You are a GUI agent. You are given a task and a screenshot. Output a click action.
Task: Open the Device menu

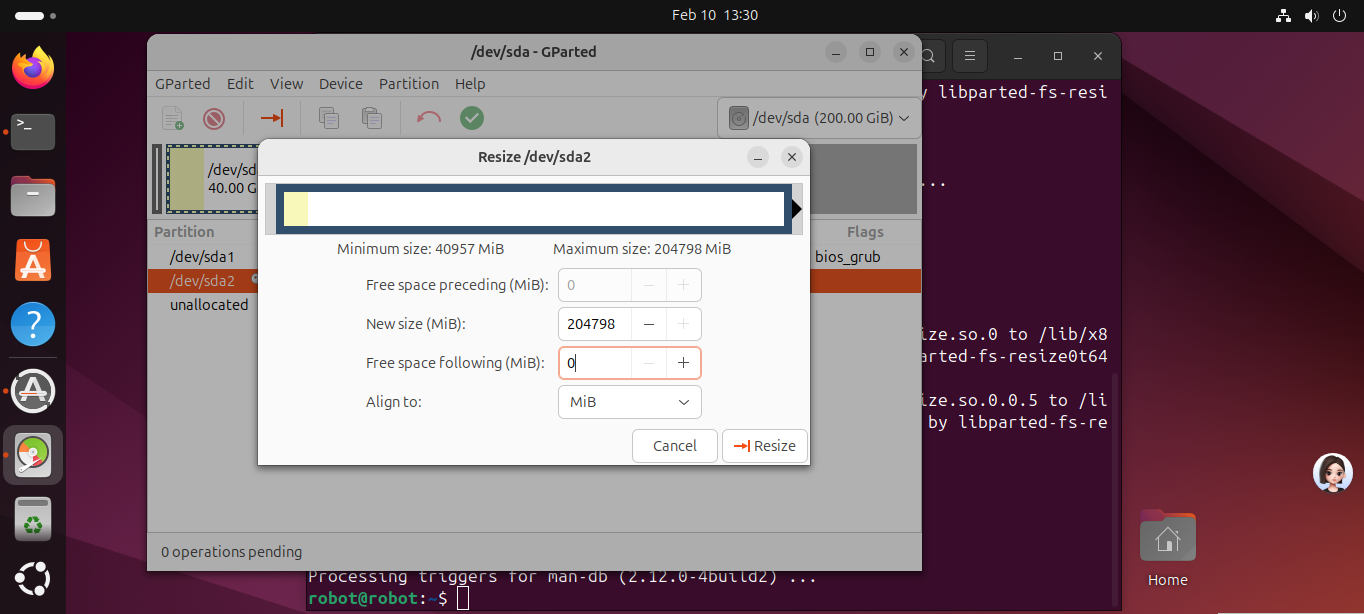point(341,84)
